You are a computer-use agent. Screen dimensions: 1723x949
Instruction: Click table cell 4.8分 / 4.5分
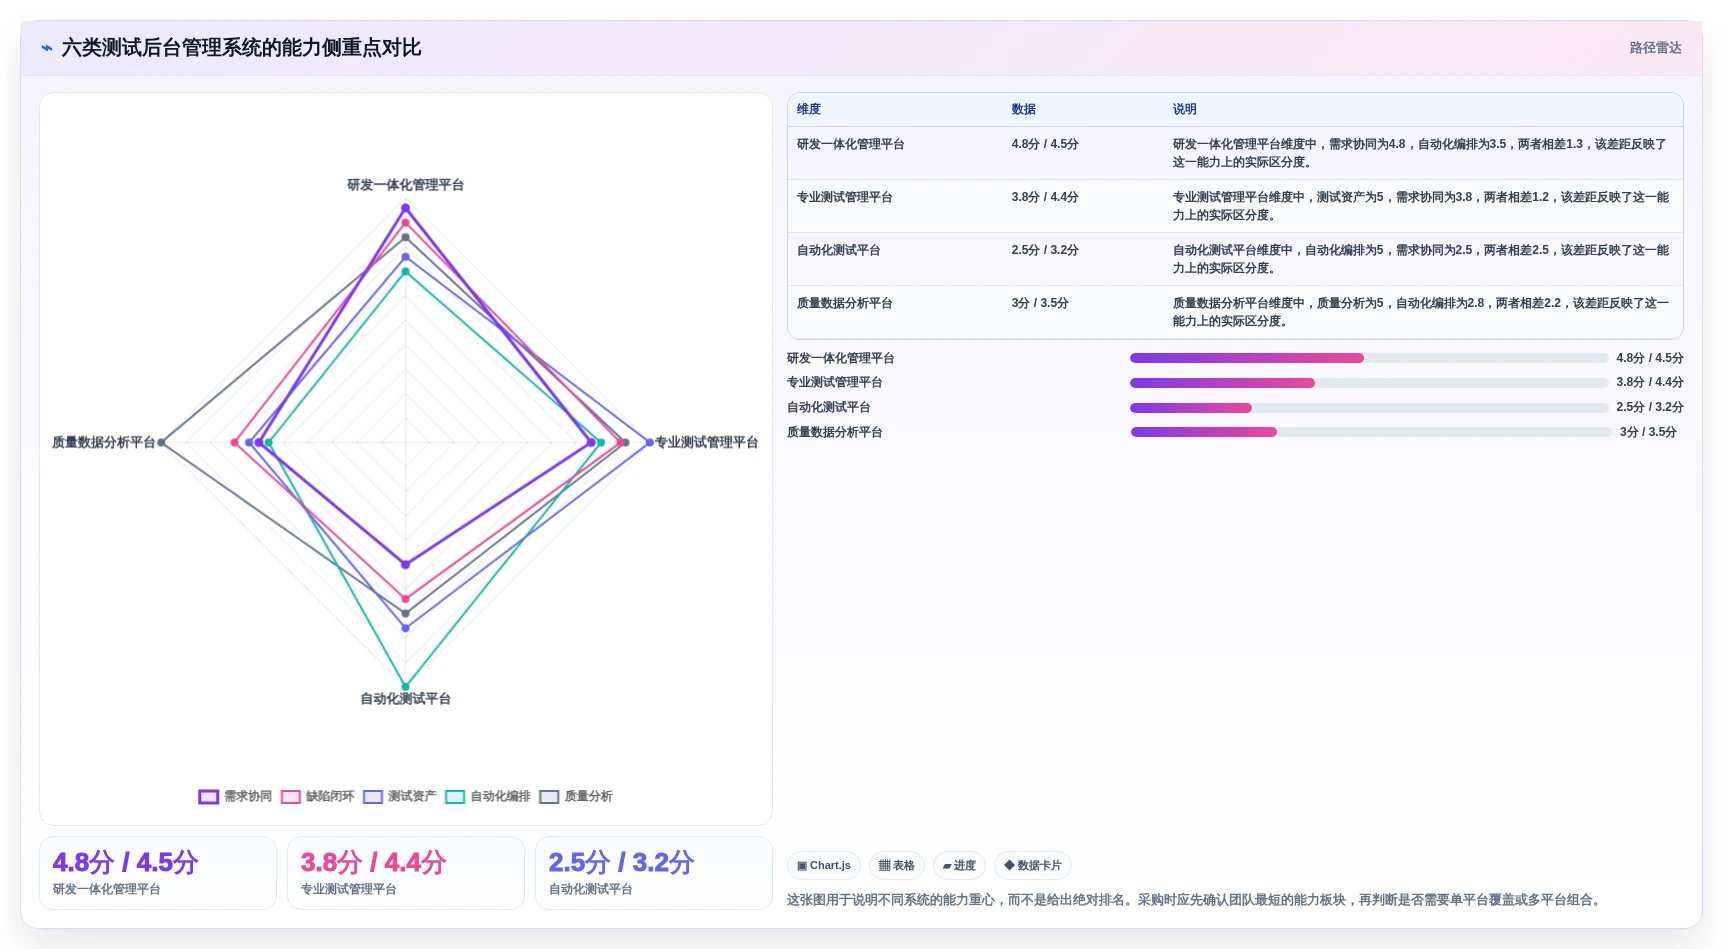tap(1045, 144)
